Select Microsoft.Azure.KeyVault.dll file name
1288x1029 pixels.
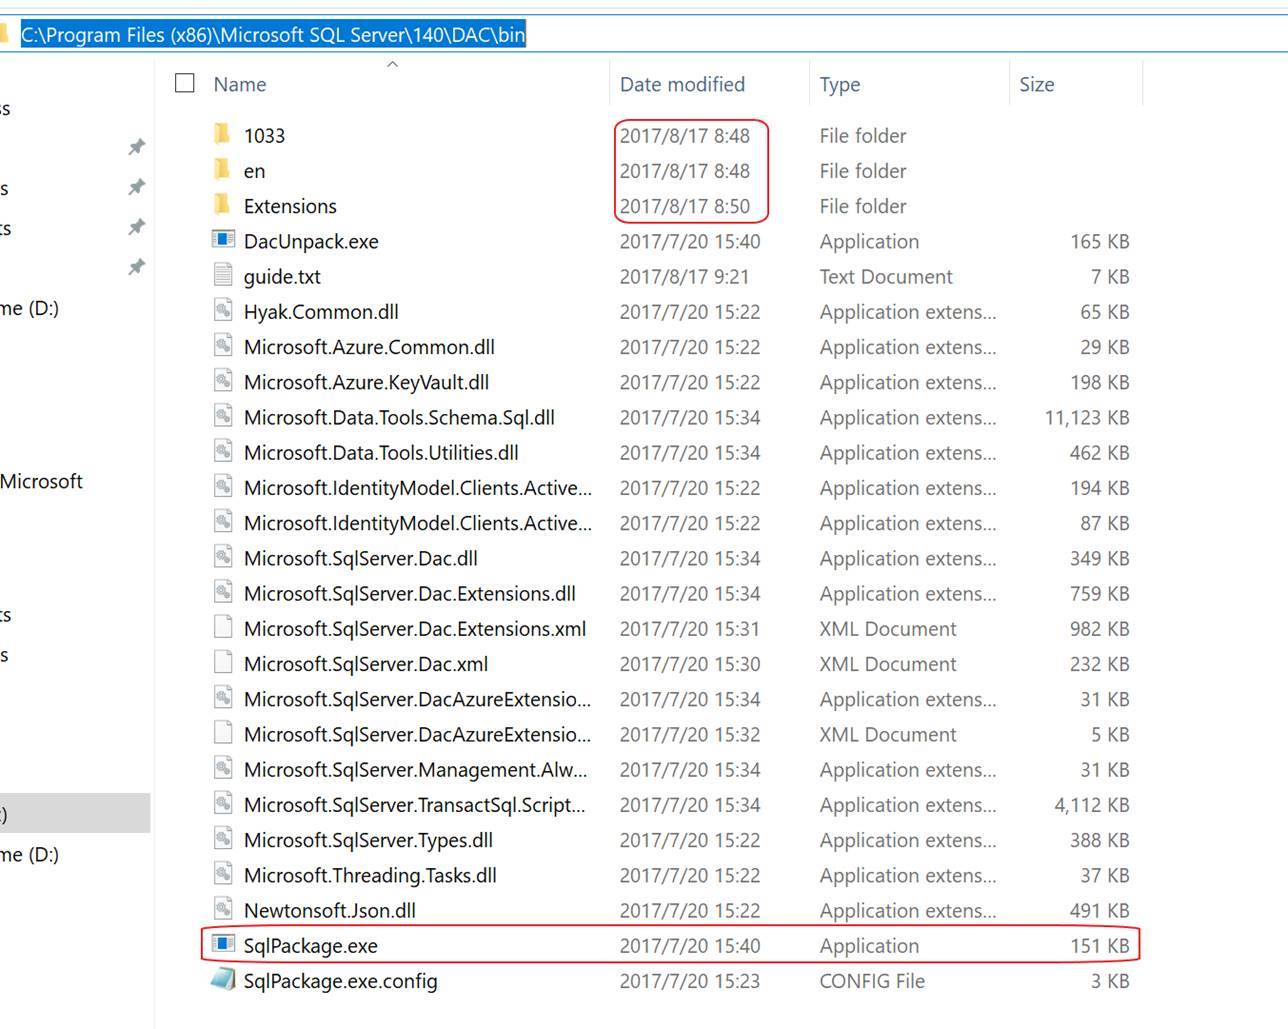point(366,382)
